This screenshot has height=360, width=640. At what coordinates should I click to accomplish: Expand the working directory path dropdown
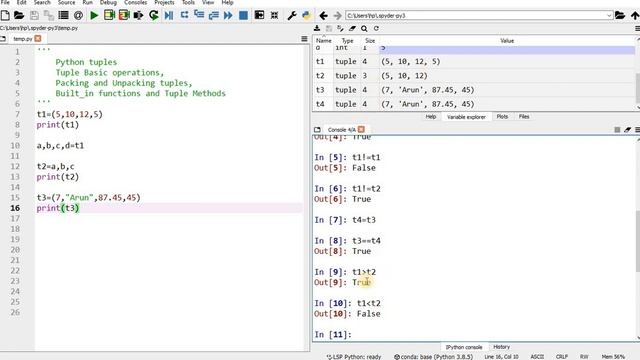[x=609, y=16]
